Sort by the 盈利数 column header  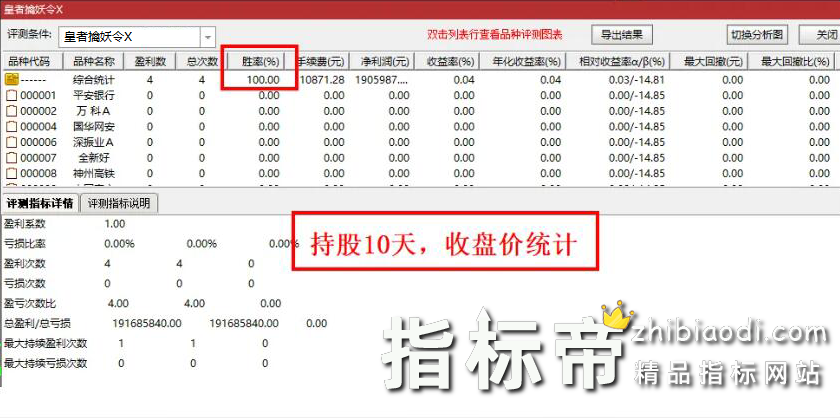[x=150, y=61]
